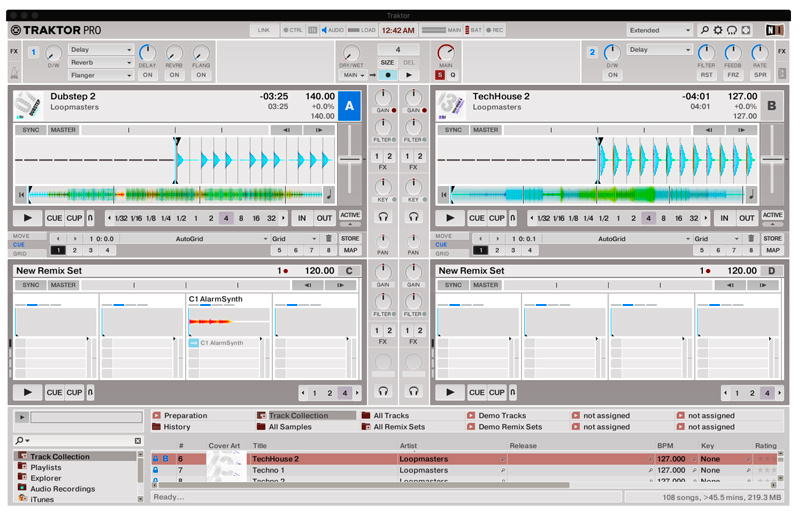Open FX unit 2 Delay dropdown

pos(659,50)
